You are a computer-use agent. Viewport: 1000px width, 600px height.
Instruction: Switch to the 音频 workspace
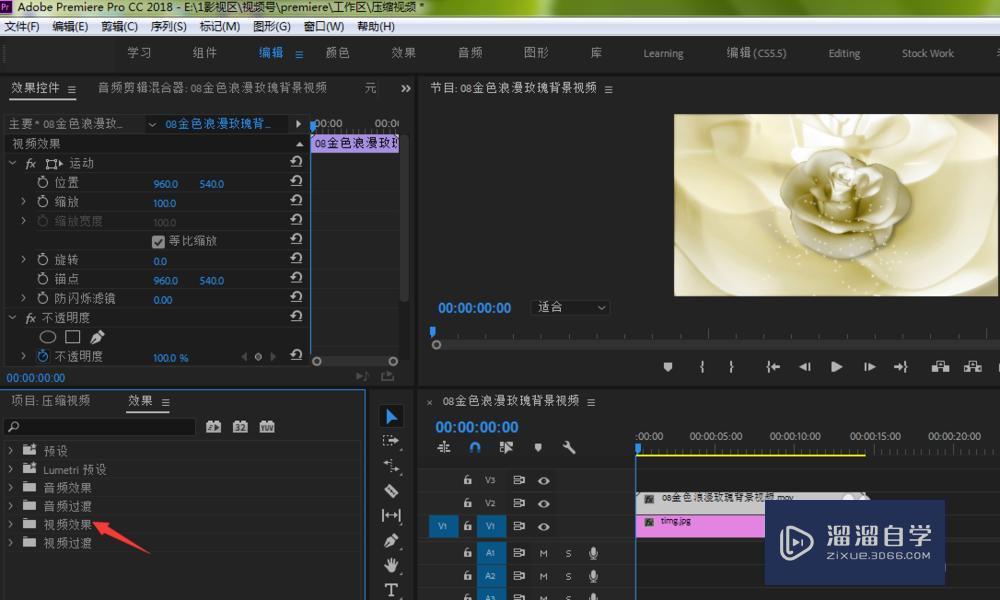tap(470, 53)
